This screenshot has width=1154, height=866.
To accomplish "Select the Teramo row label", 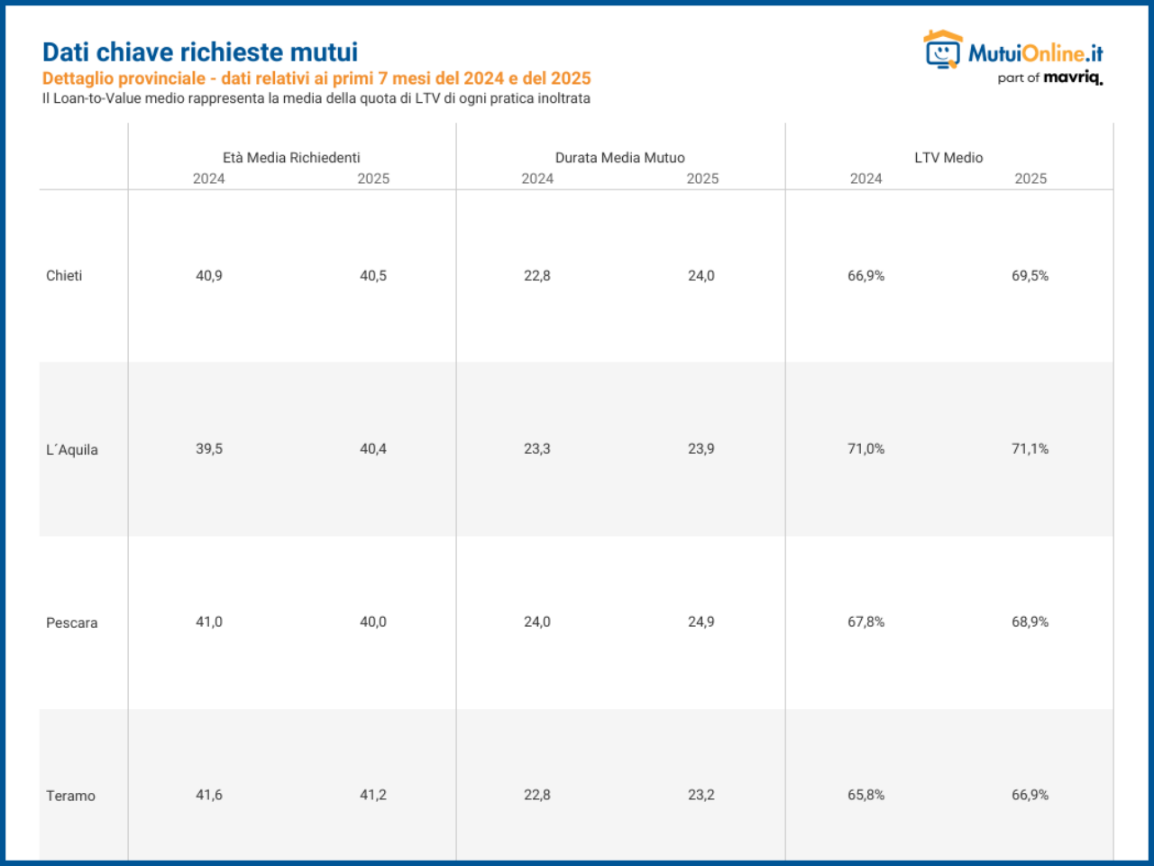I will click(70, 796).
